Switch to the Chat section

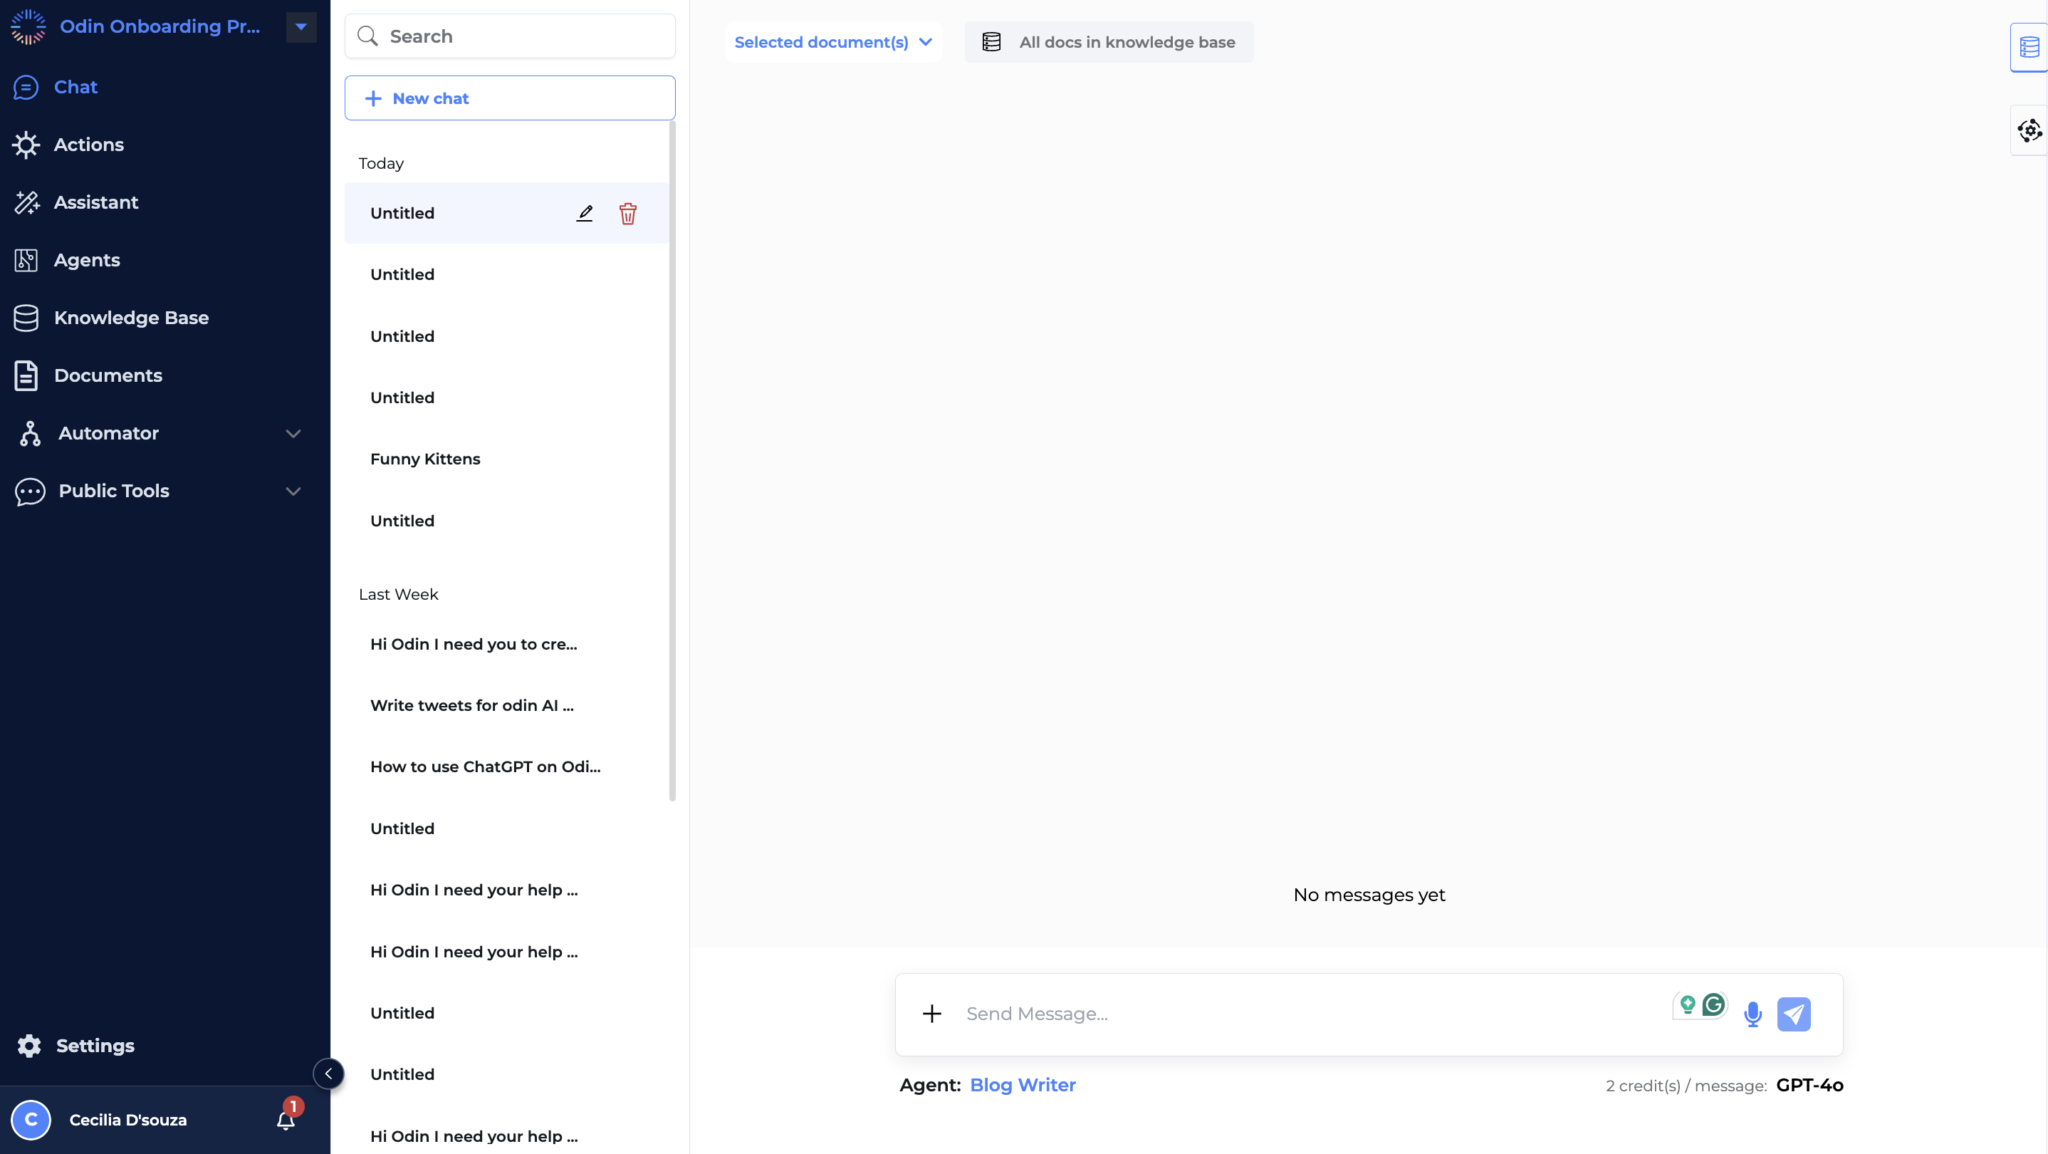[76, 87]
